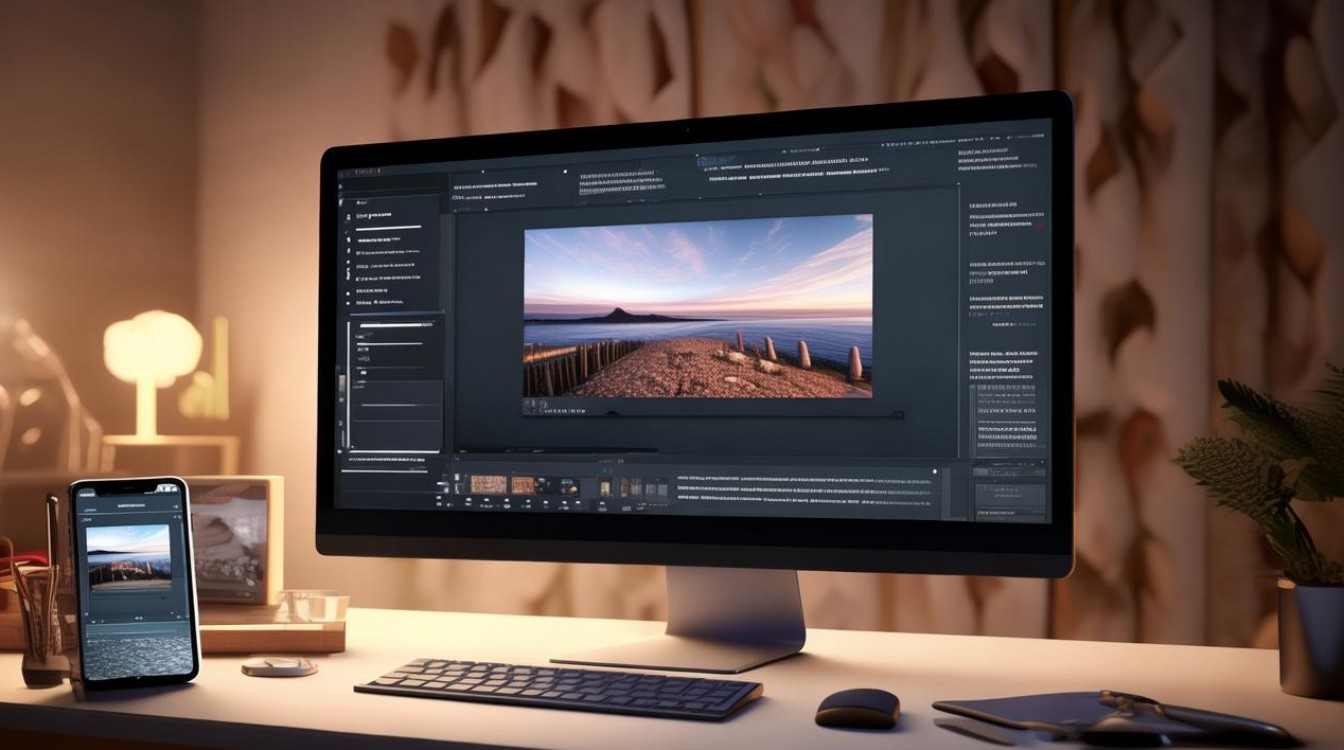The height and width of the screenshot is (750, 1344).
Task: Tap the landscape preview on the phone screen
Action: (128, 557)
